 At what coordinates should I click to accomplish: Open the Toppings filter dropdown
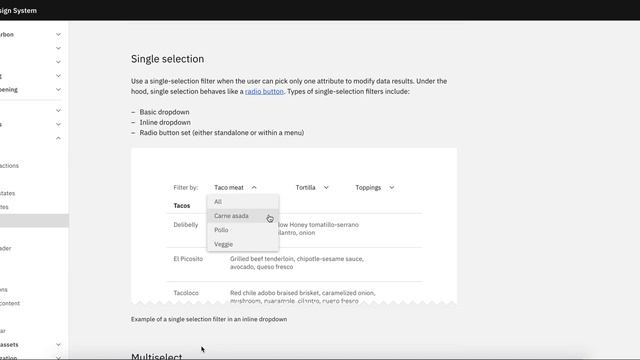point(375,187)
